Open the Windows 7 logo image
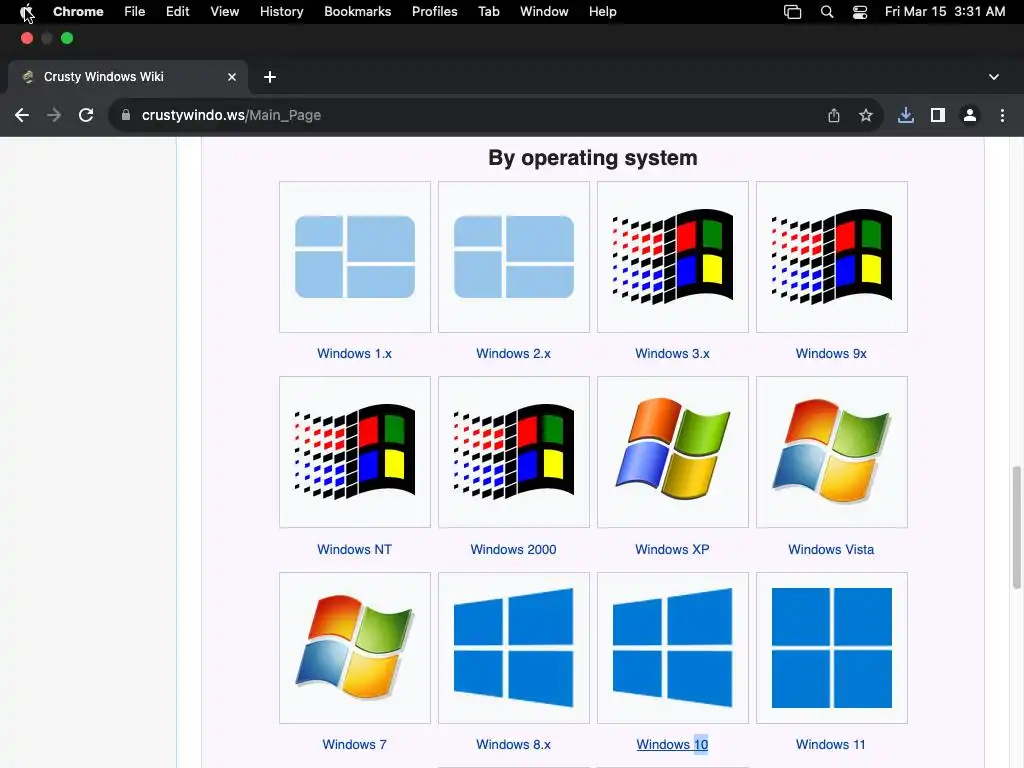 pyautogui.click(x=355, y=648)
